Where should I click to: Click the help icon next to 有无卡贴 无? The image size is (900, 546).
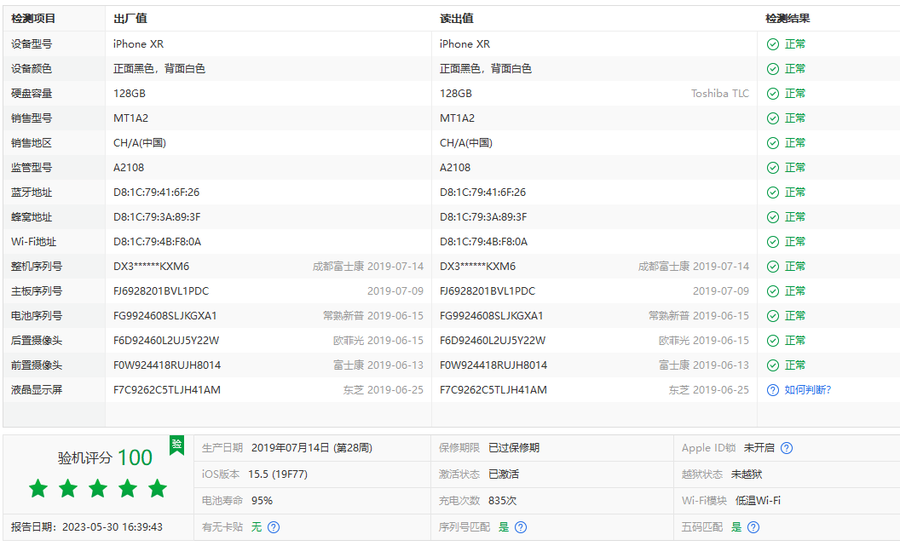(274, 527)
